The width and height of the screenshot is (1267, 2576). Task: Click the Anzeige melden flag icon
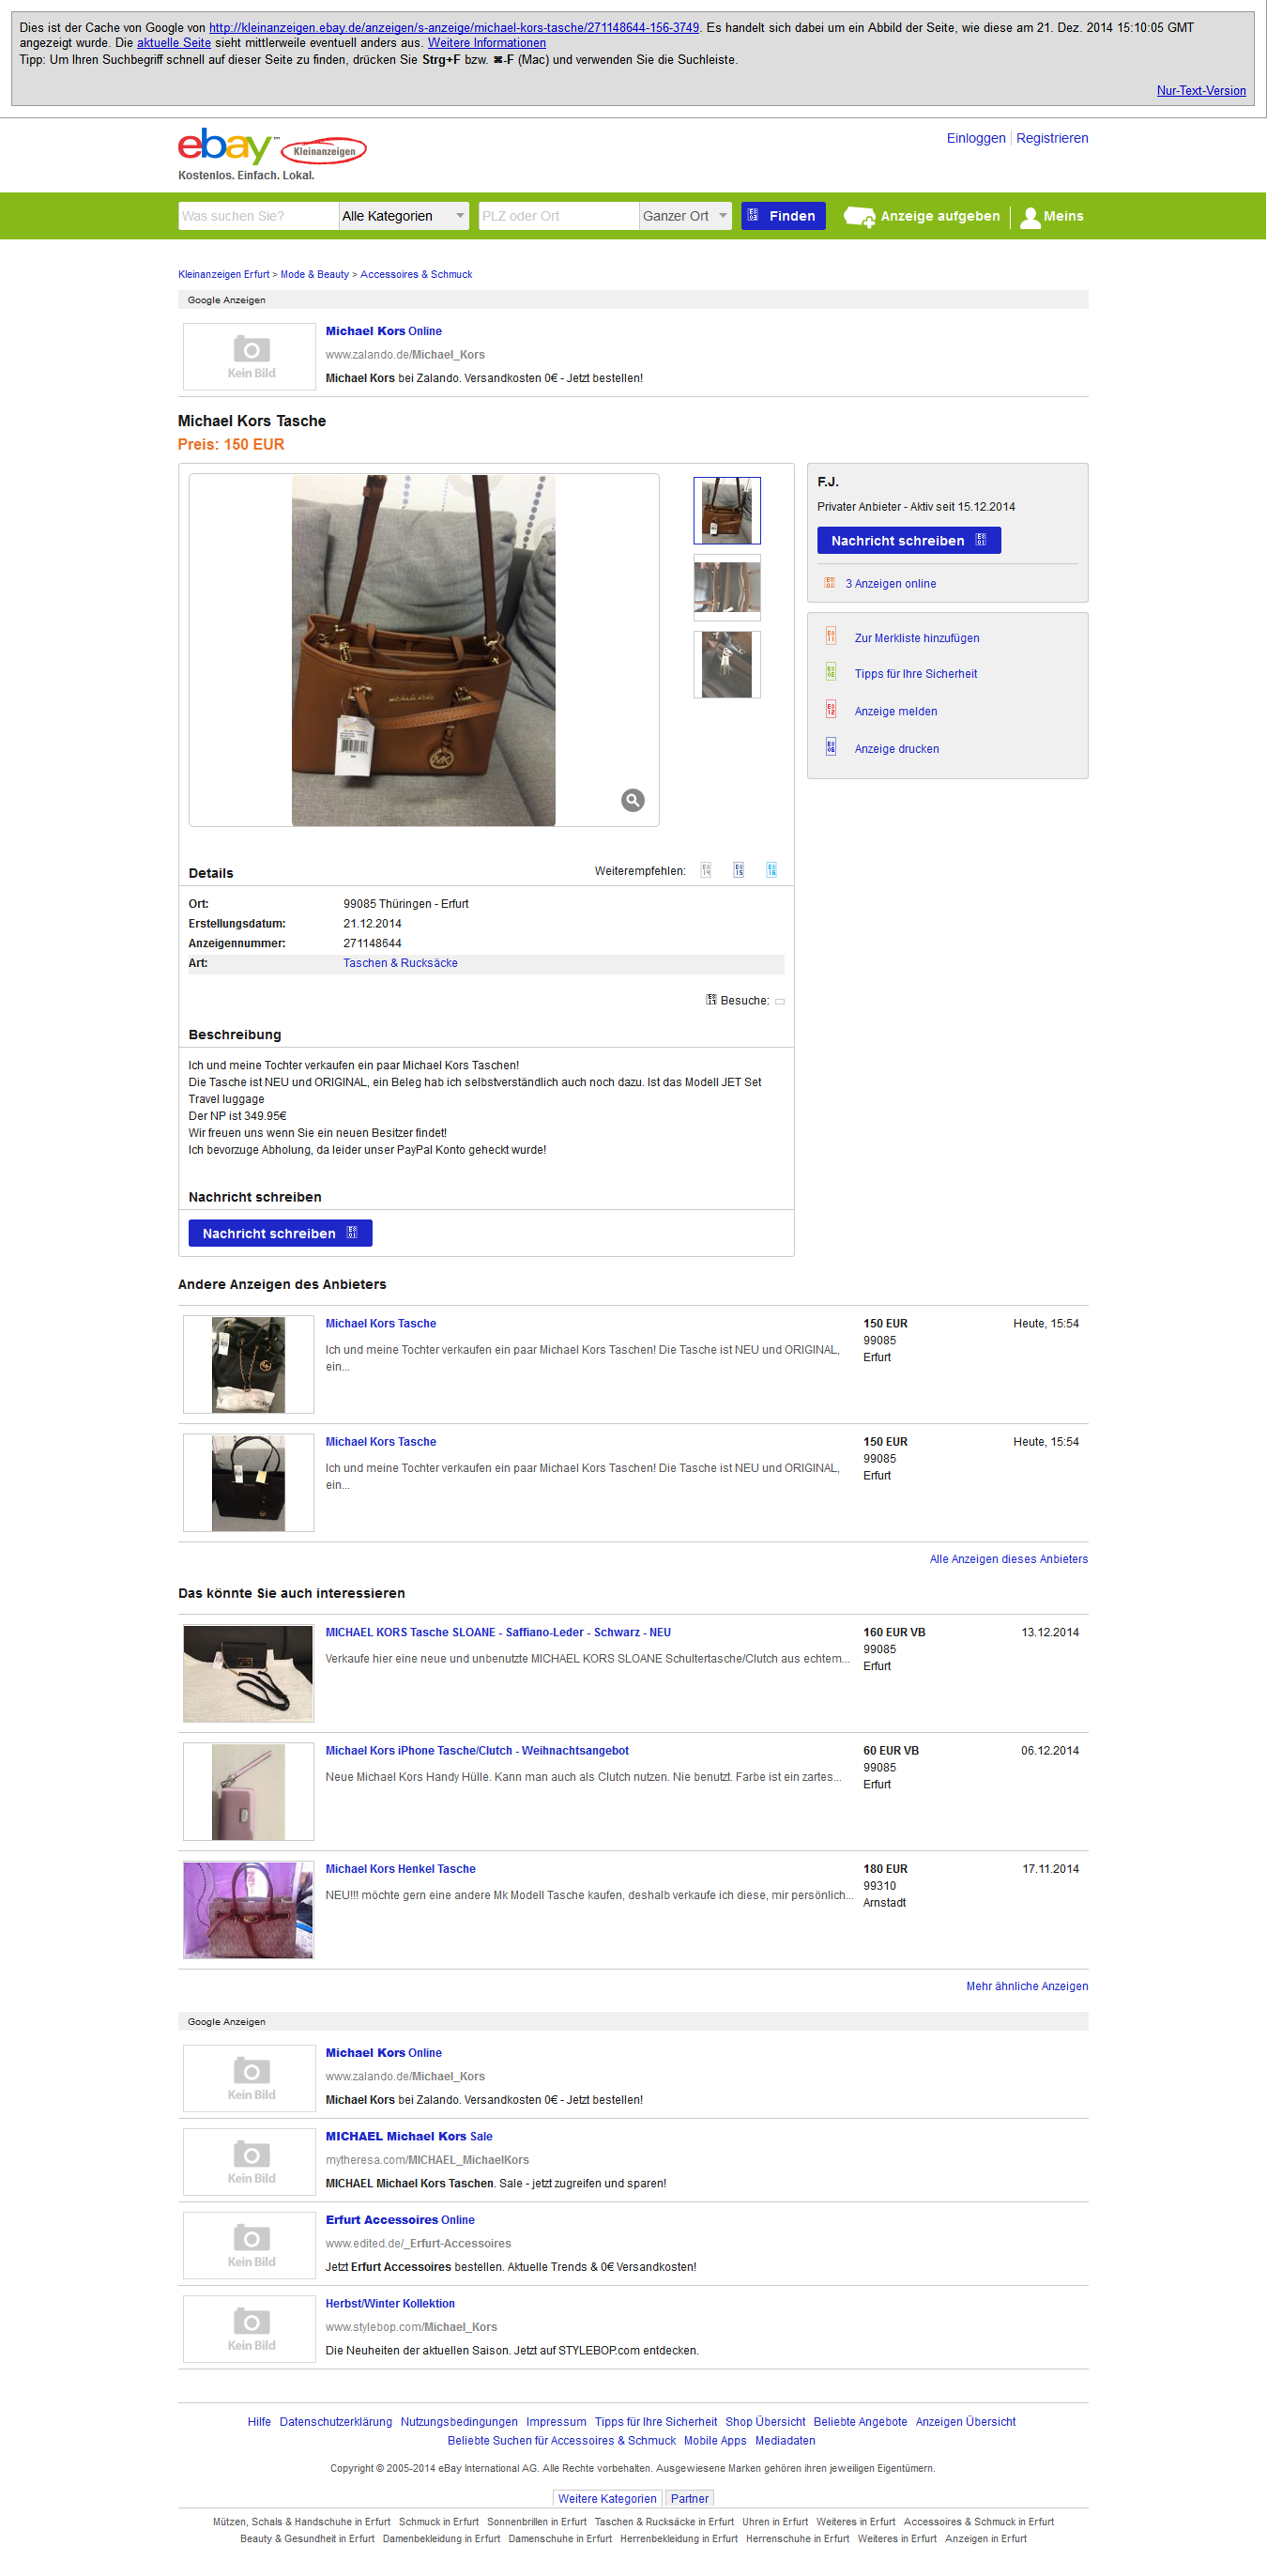pyautogui.click(x=830, y=709)
